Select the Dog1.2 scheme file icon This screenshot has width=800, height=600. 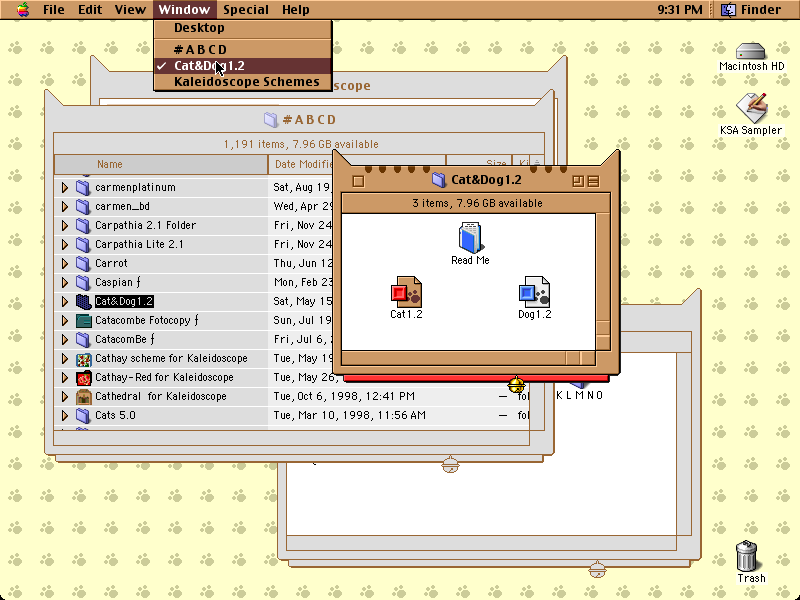pyautogui.click(x=534, y=292)
